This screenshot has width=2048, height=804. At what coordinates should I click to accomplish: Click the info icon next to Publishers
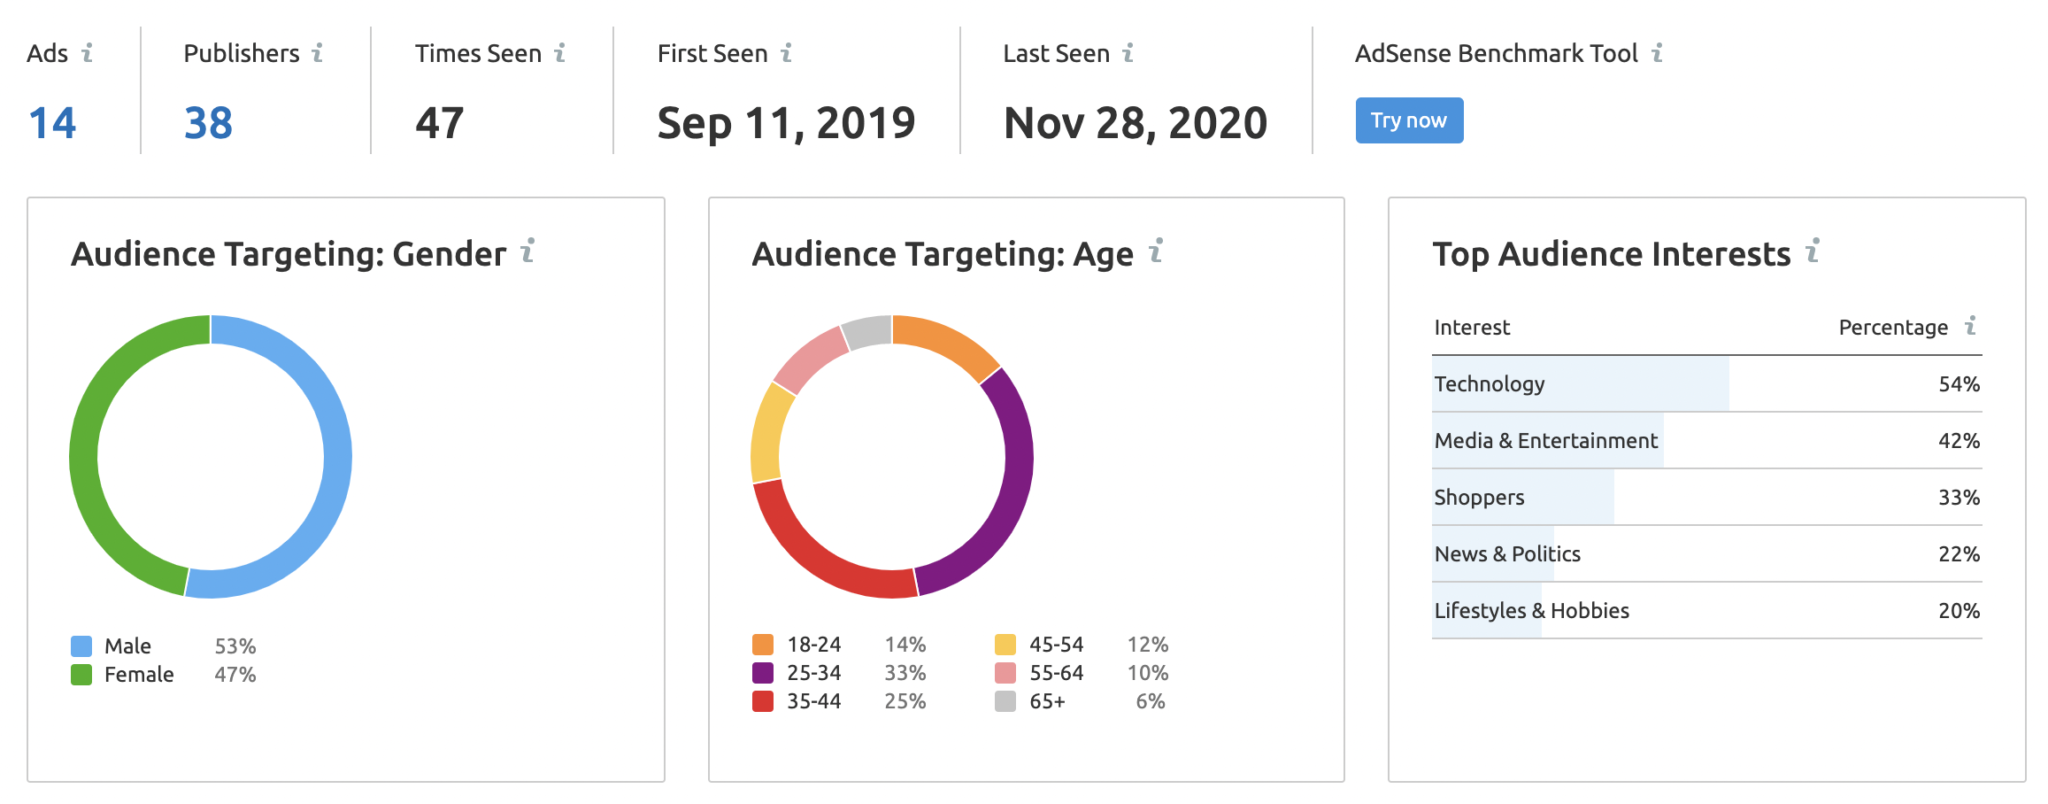[x=317, y=52]
